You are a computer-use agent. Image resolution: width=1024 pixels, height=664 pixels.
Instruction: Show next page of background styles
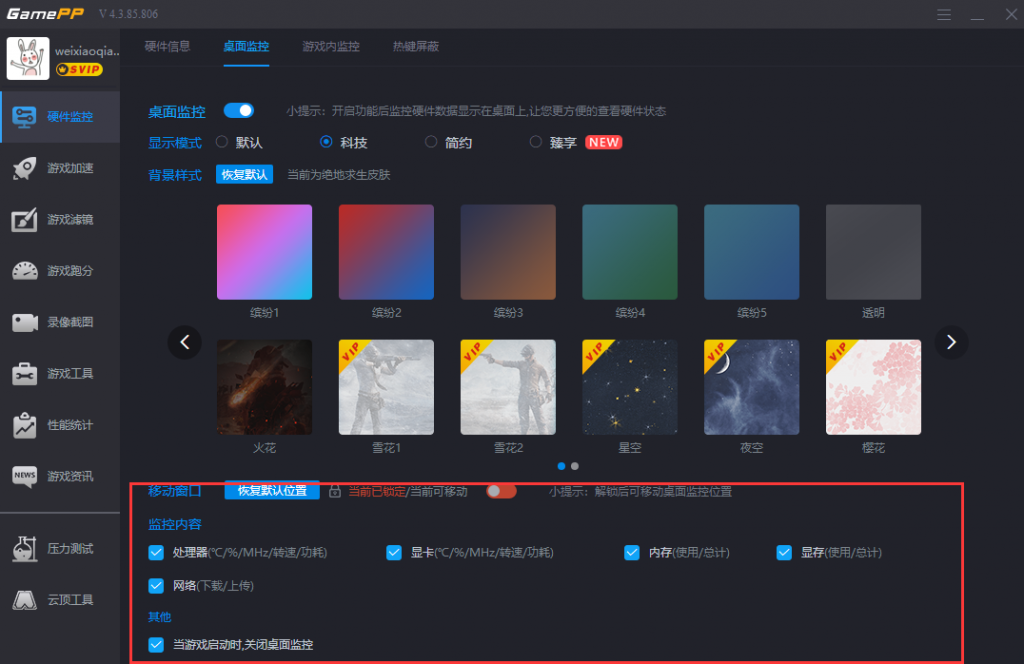pos(951,342)
